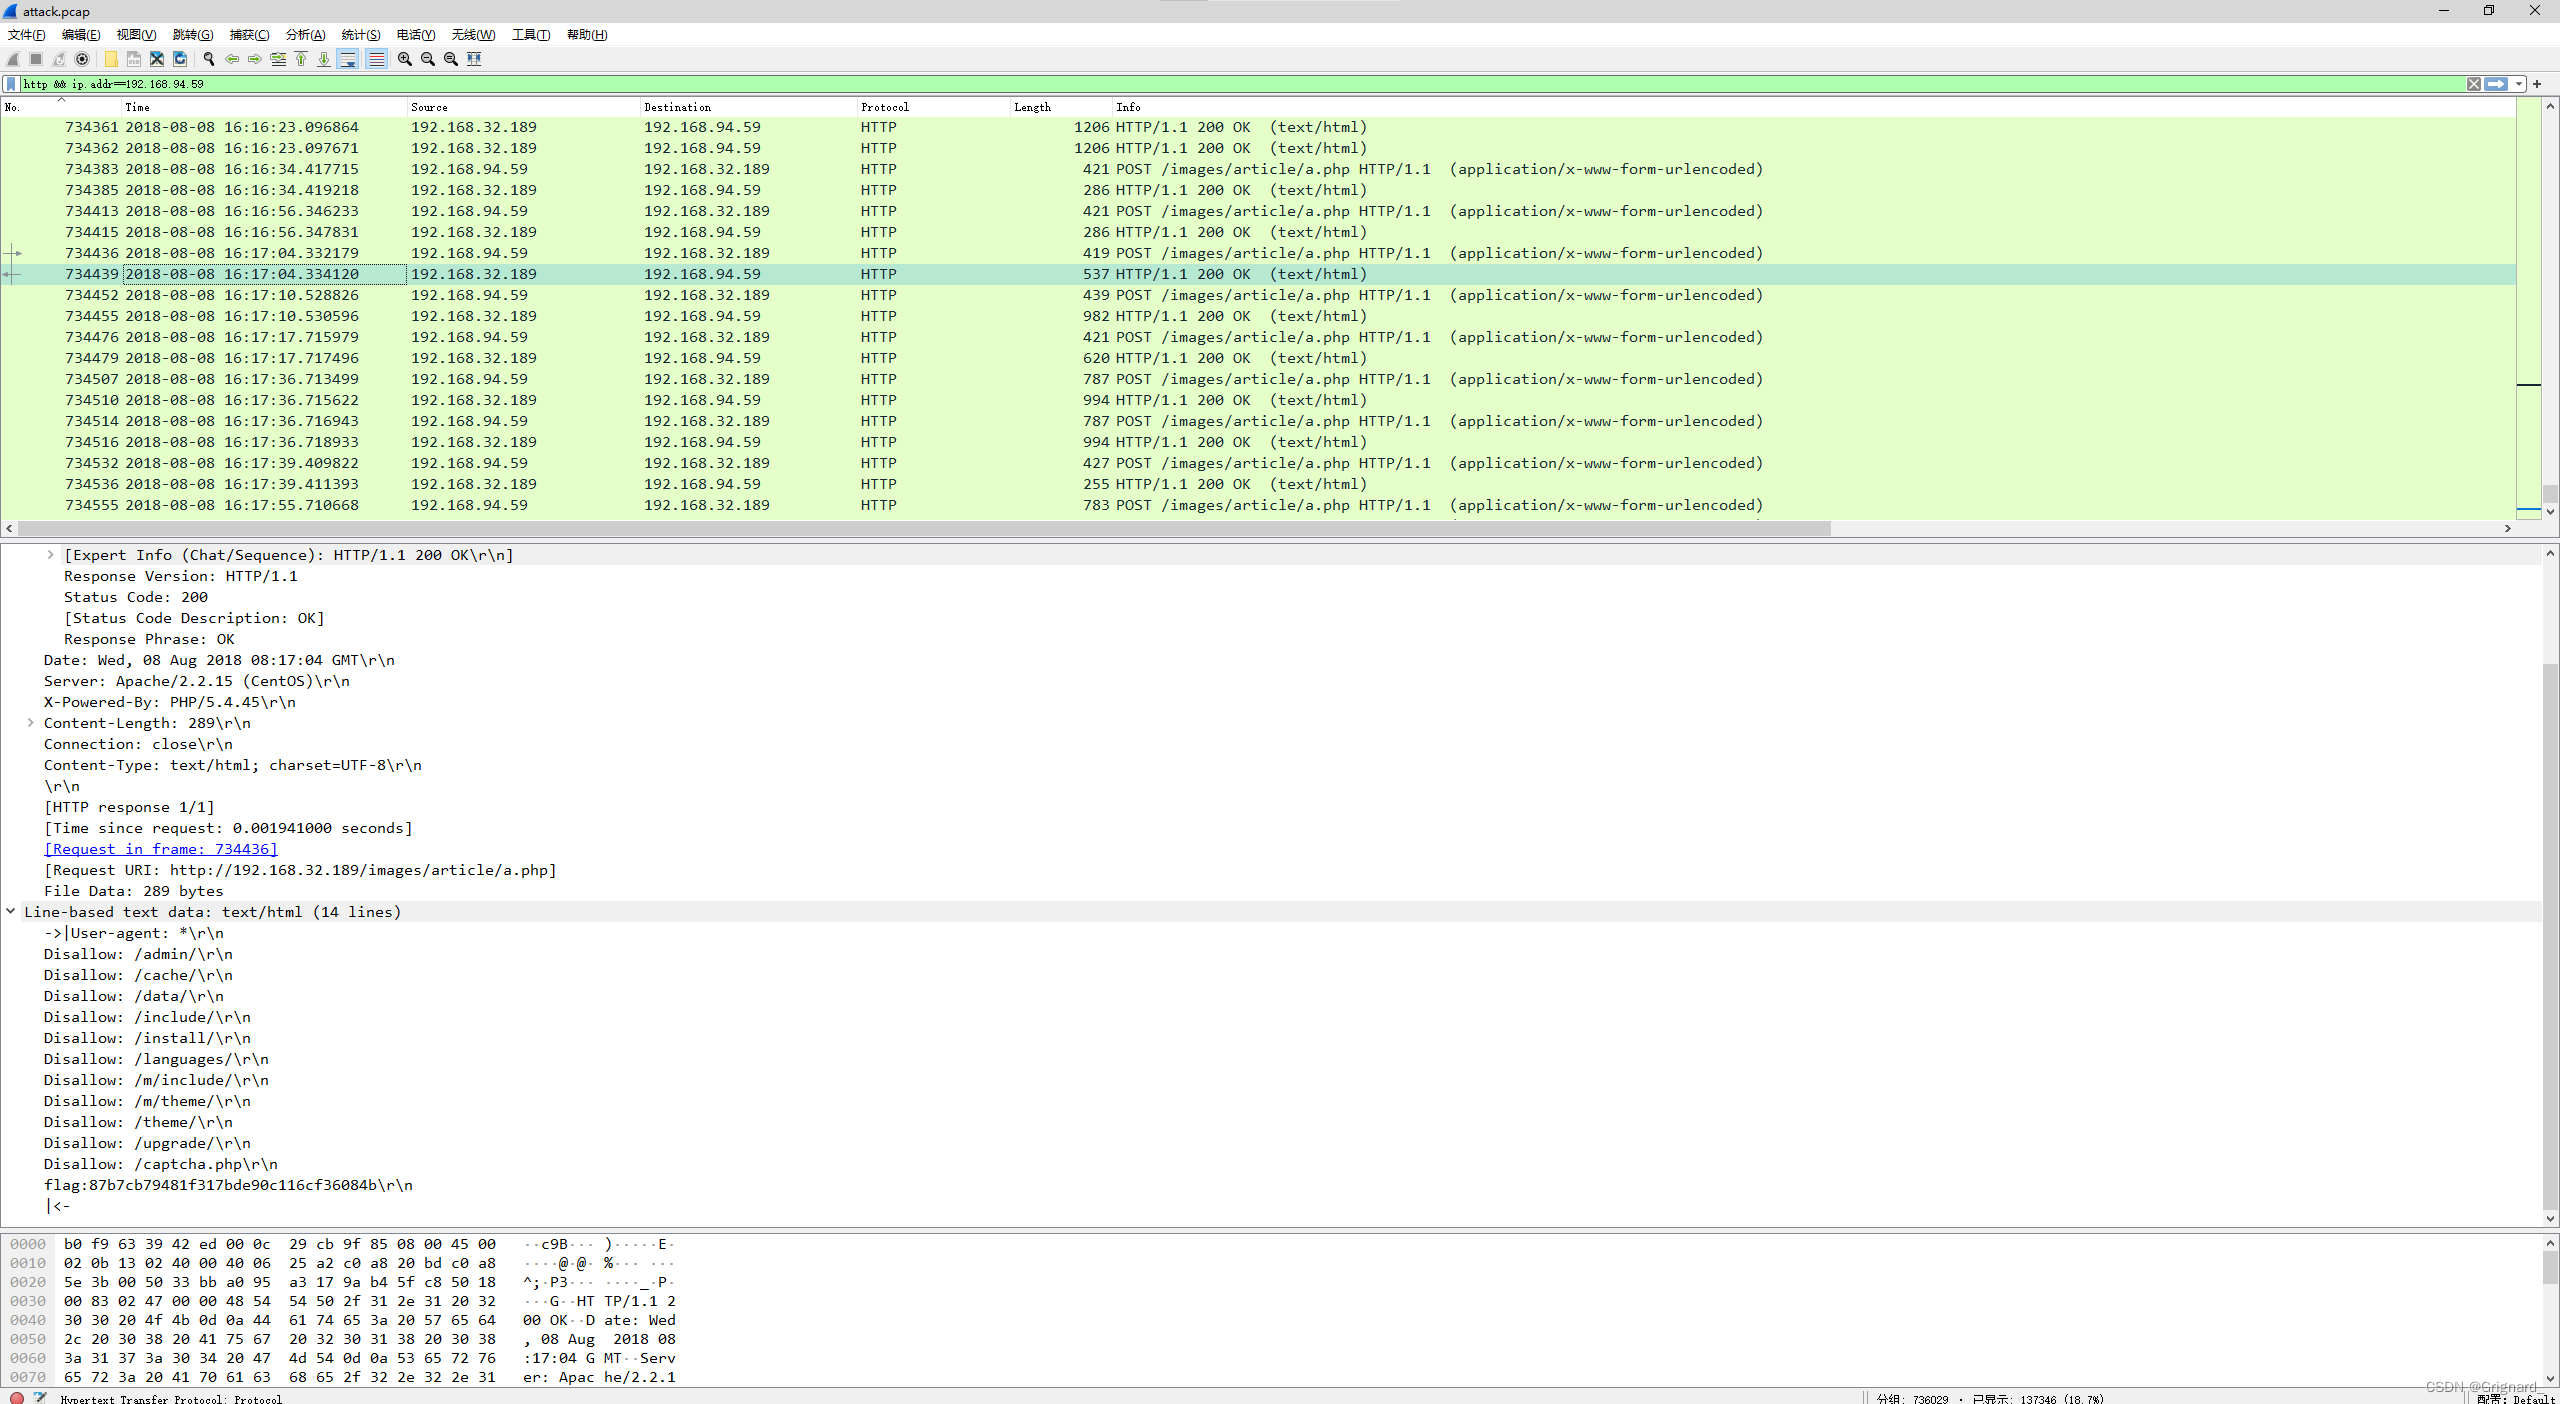
Task: Select packet number 734436 row
Action: pyautogui.click(x=1258, y=253)
